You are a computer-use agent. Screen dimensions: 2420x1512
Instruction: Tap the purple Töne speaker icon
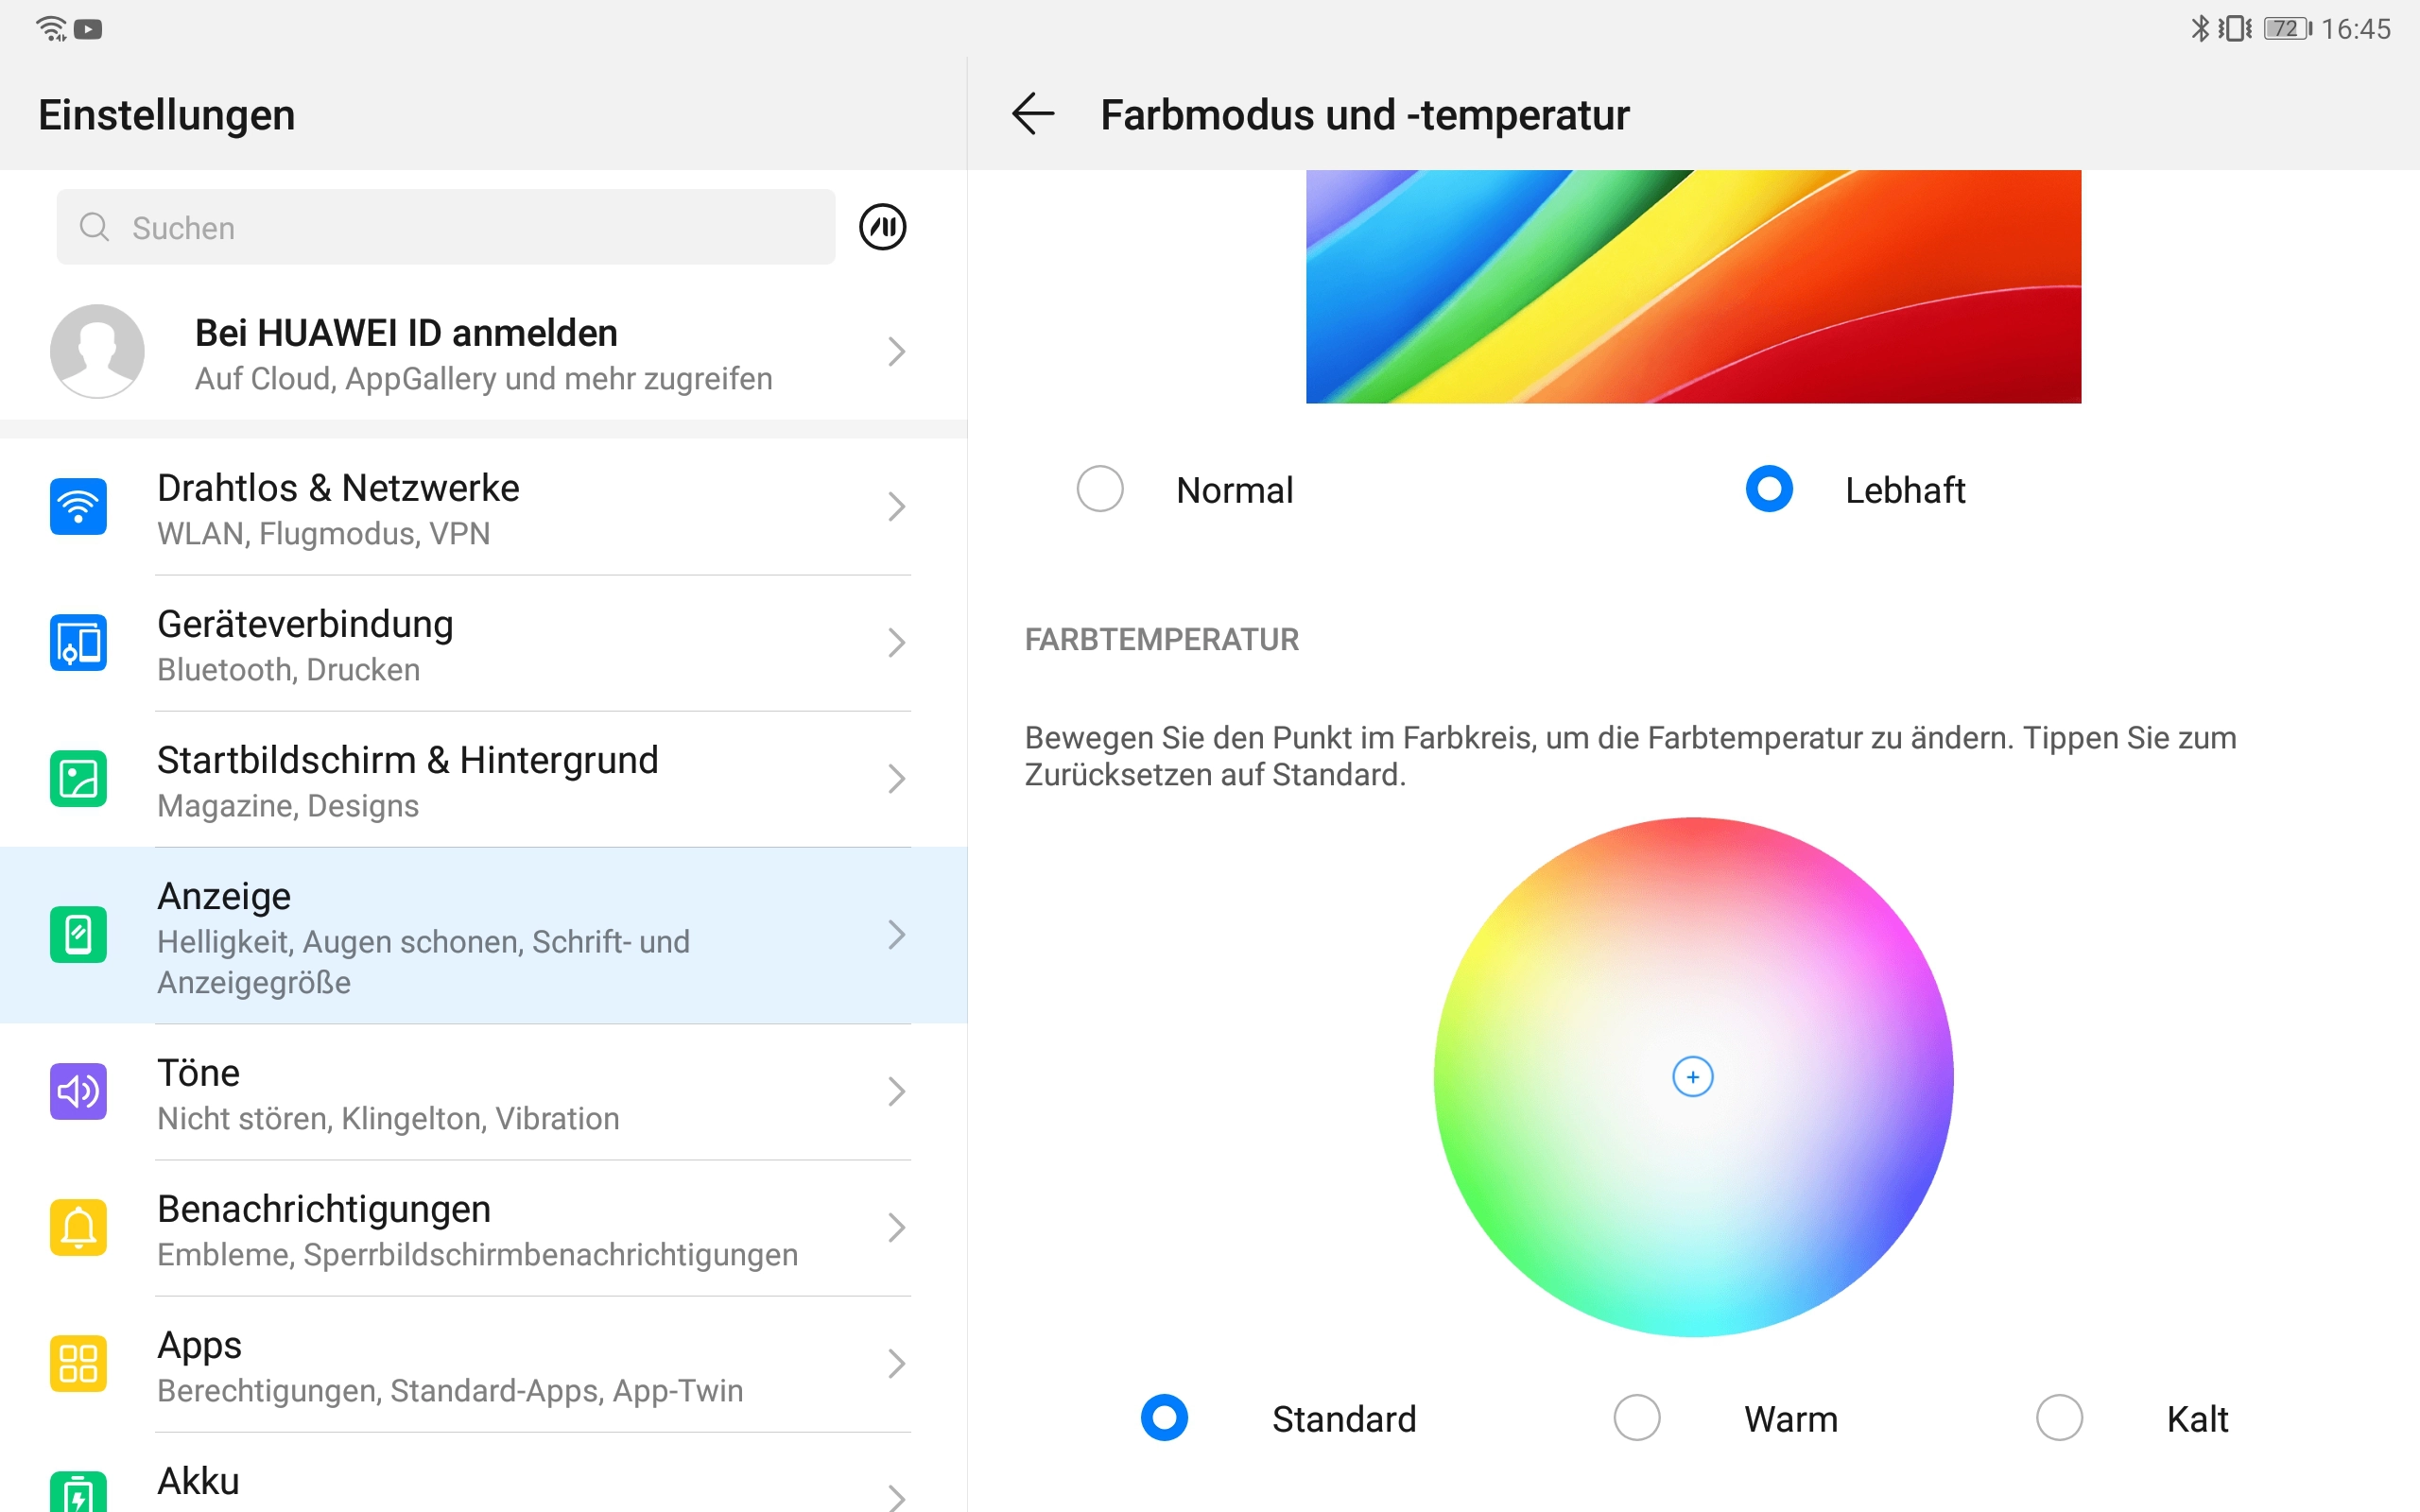pos(78,1091)
